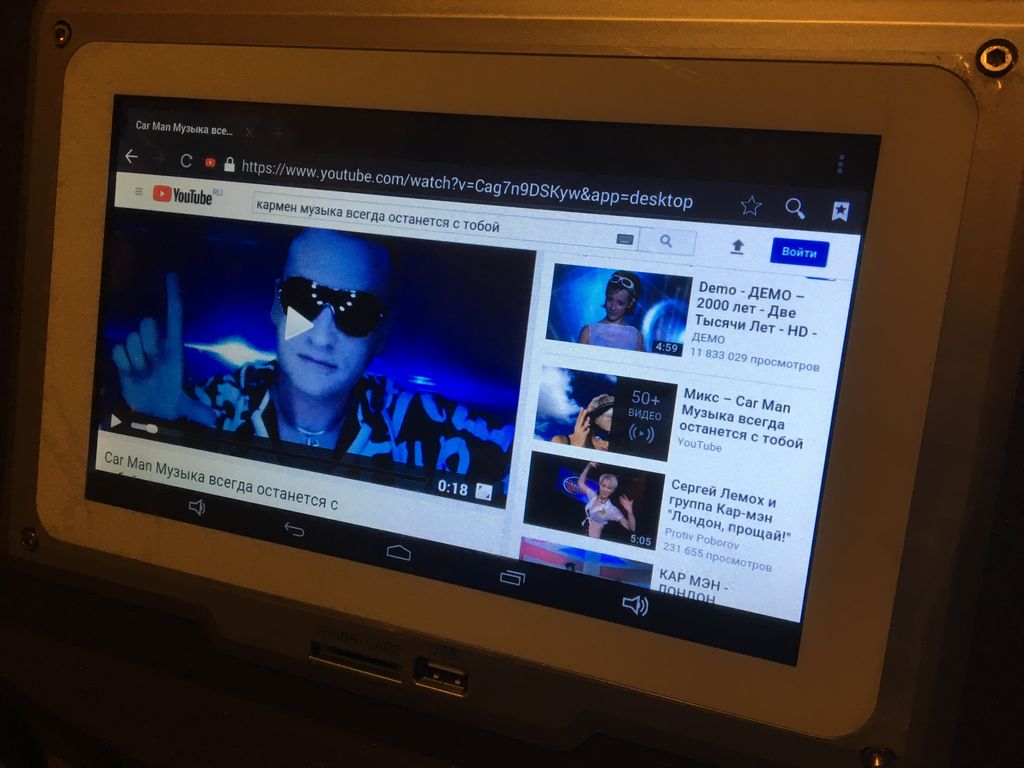Tap the Android recent apps button
Image resolution: width=1024 pixels, height=768 pixels.
512,577
